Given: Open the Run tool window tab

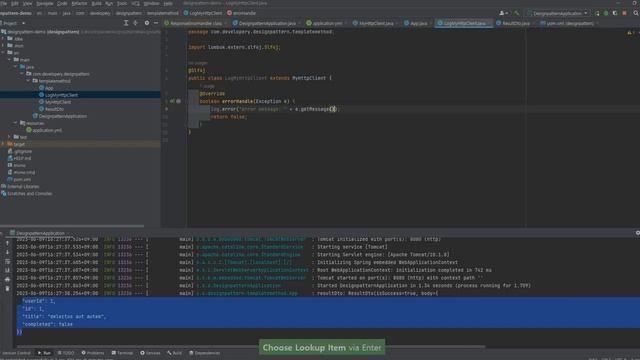Looking at the screenshot, I should point(44,353).
